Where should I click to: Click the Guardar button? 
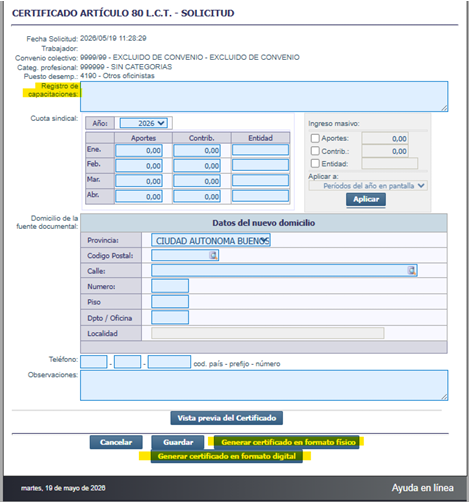[178, 442]
